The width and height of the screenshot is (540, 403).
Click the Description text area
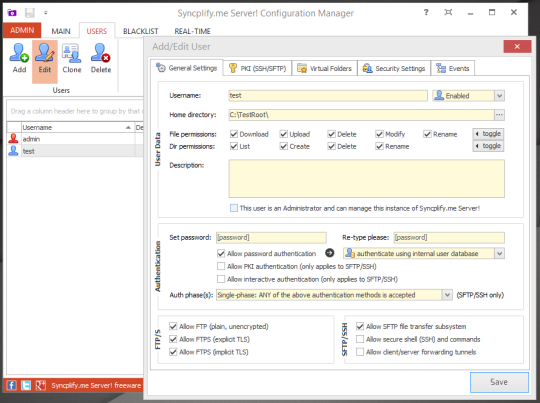tap(366, 178)
